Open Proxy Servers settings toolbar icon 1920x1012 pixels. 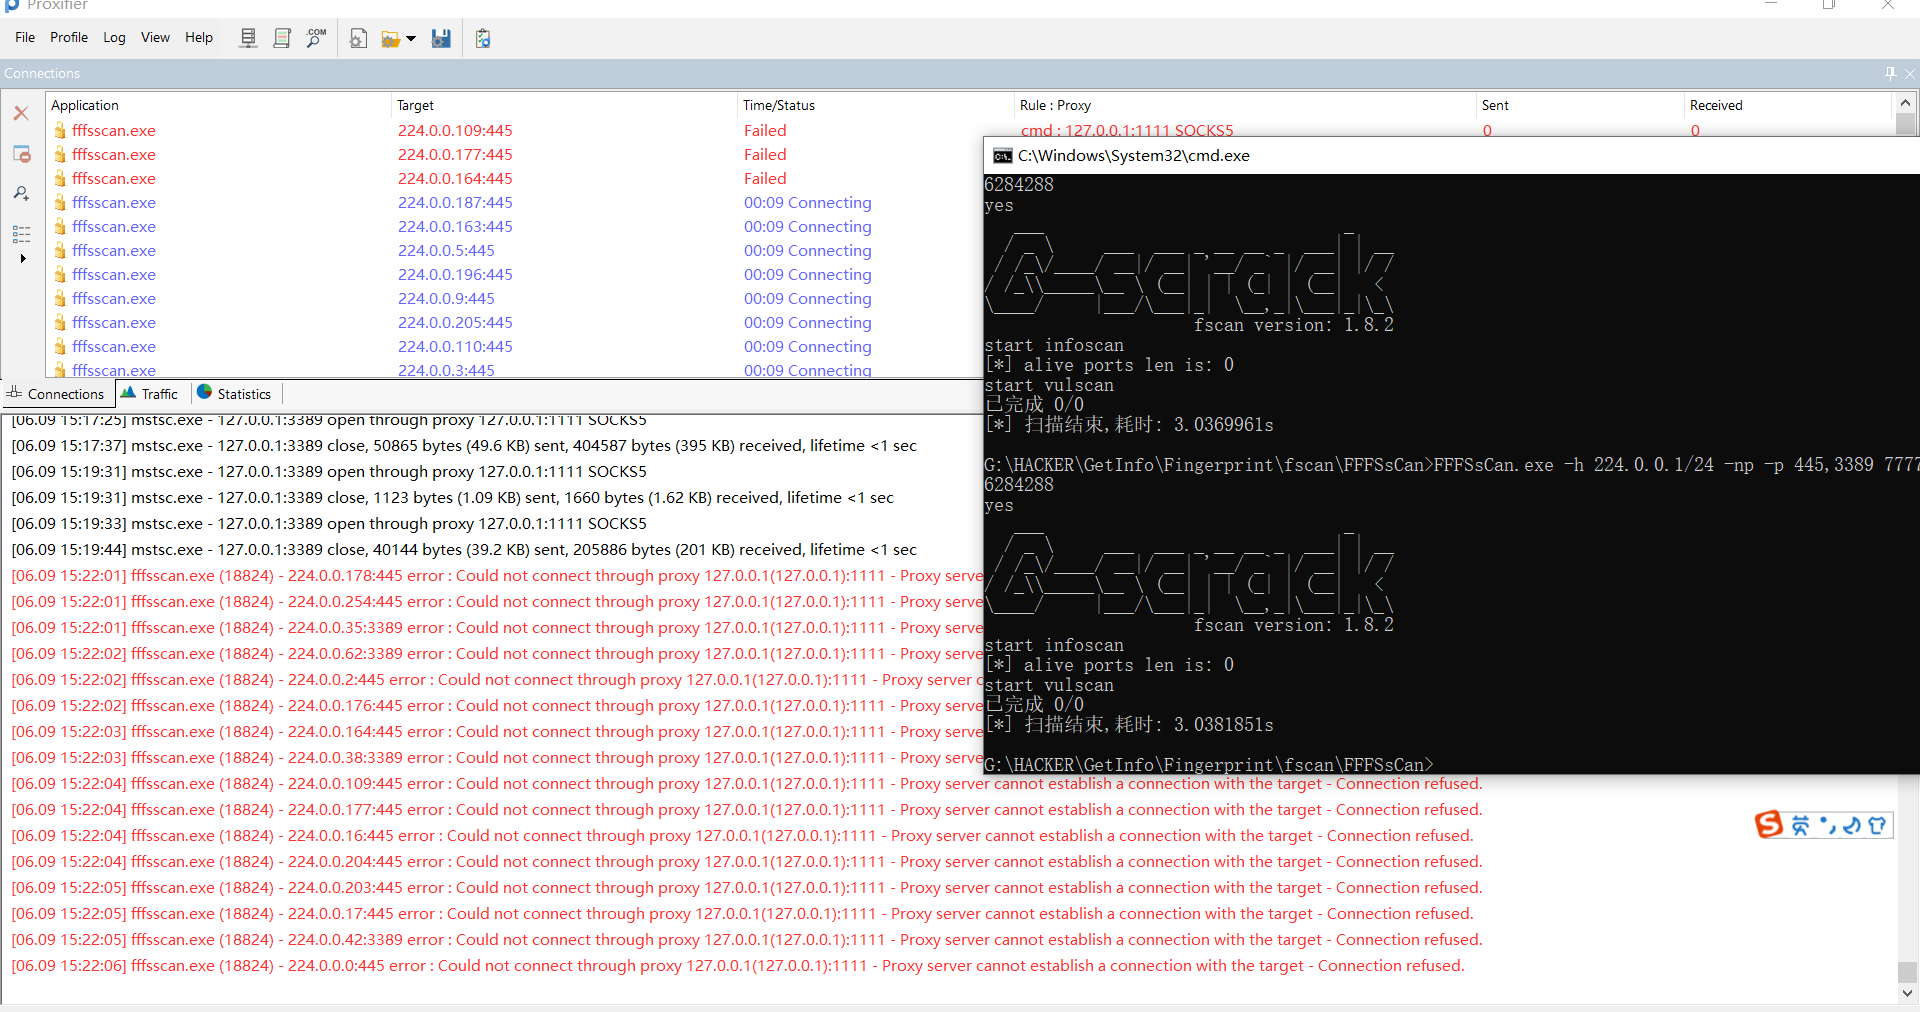click(248, 38)
